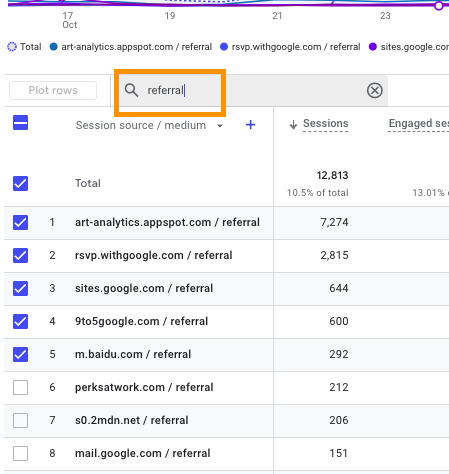Select 9to5google.com / referral text
449x474 pixels.
coord(141,321)
